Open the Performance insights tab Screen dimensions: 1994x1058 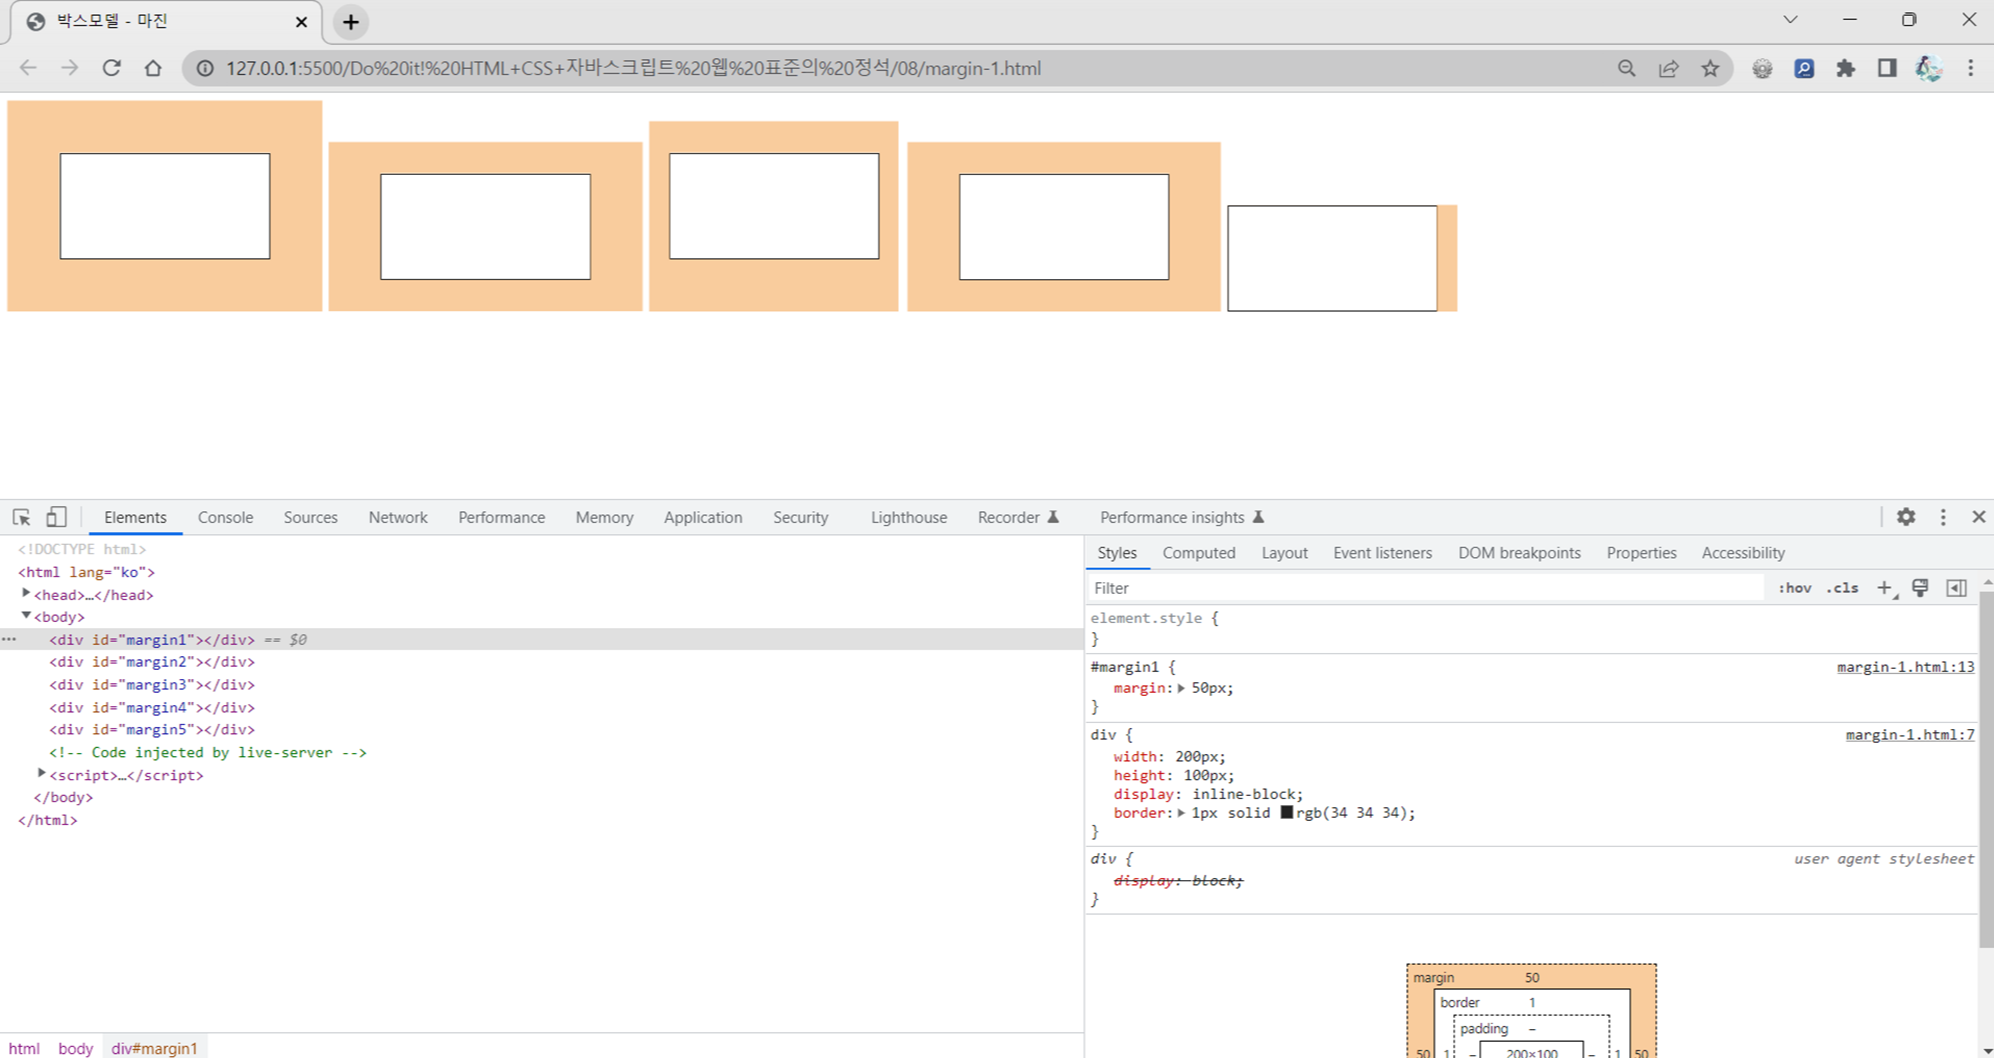1181,517
